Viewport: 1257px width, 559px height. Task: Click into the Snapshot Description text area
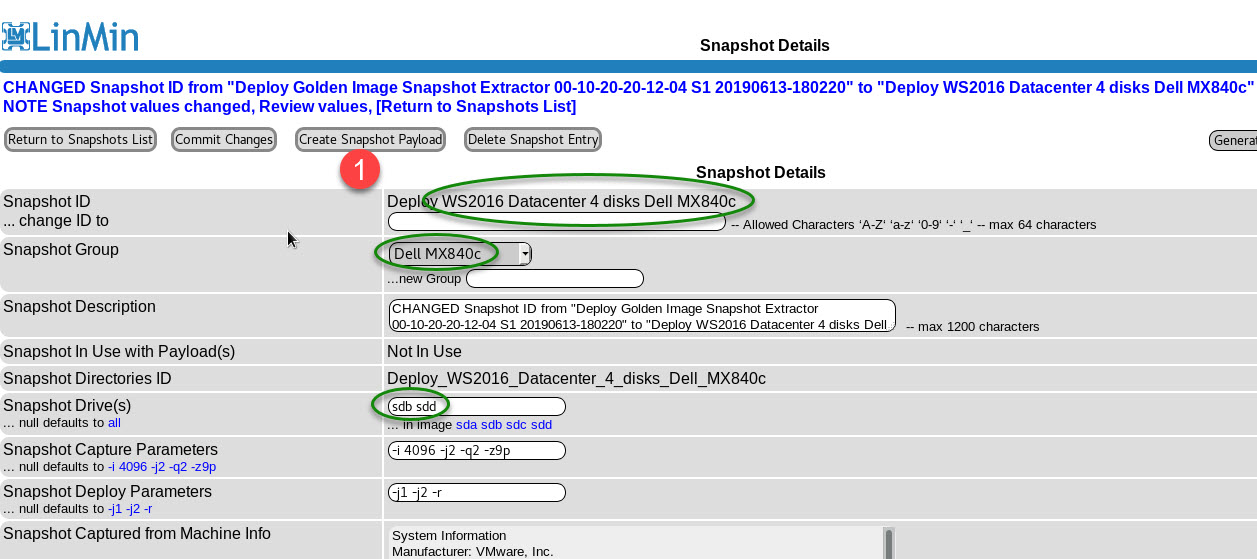(x=641, y=316)
